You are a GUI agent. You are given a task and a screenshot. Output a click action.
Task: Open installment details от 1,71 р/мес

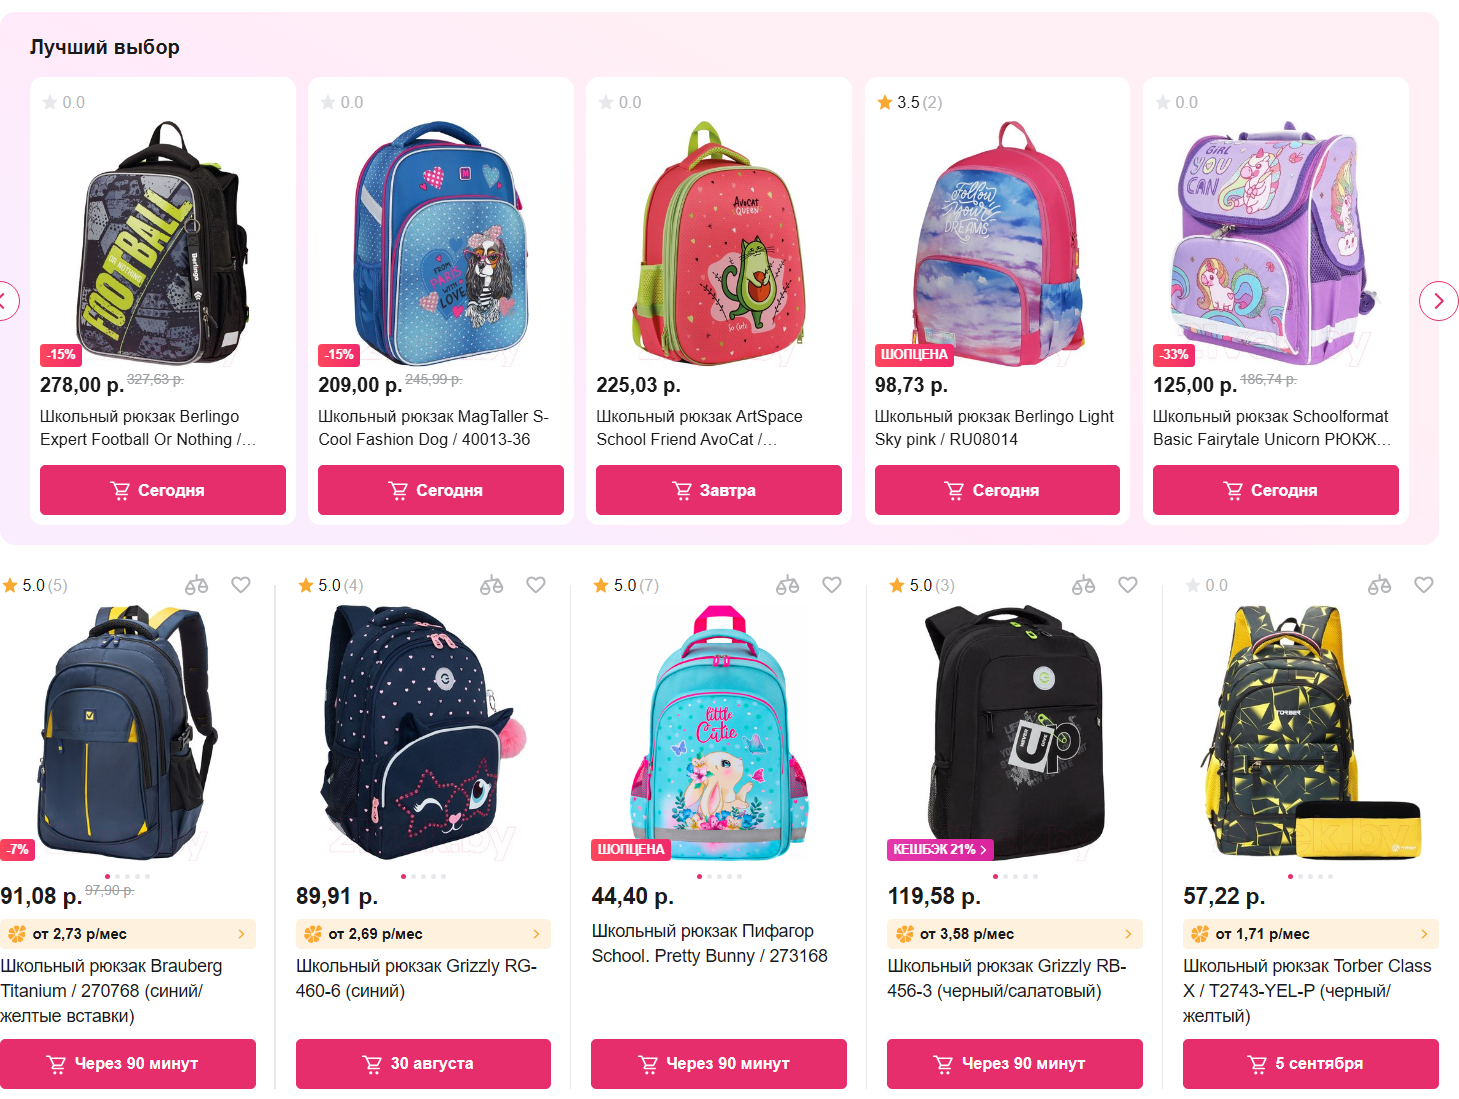point(1310,934)
